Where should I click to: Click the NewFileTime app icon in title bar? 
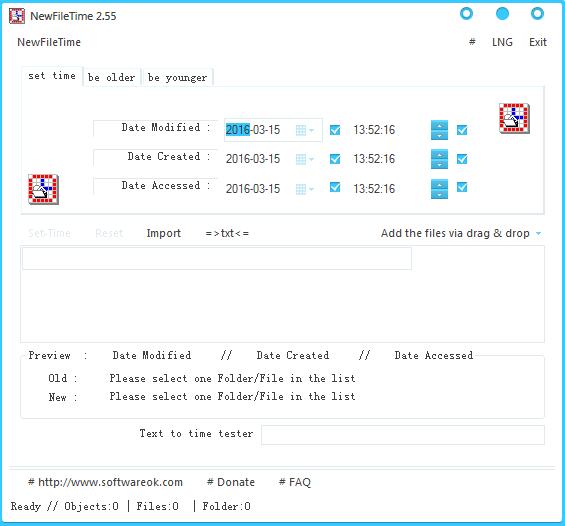tap(17, 16)
